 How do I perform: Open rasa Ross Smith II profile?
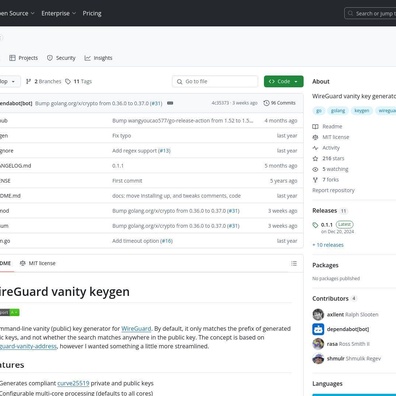348,344
